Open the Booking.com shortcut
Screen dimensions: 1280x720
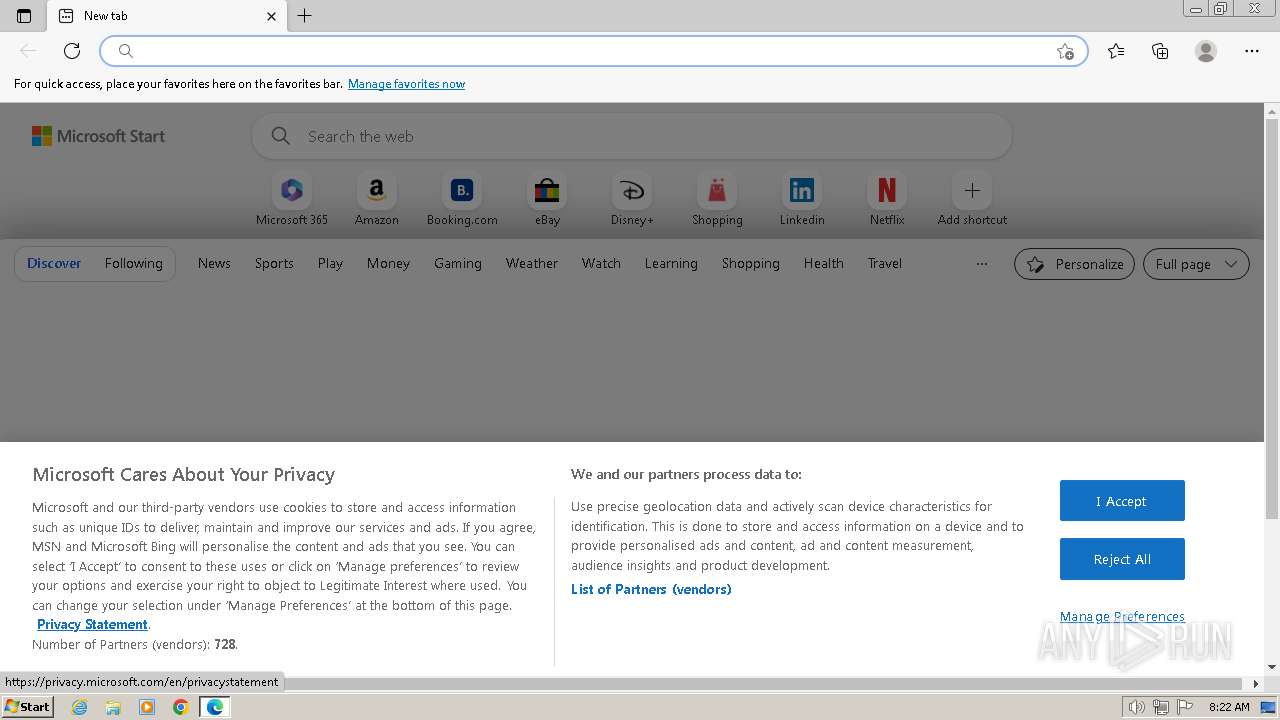[x=462, y=200]
